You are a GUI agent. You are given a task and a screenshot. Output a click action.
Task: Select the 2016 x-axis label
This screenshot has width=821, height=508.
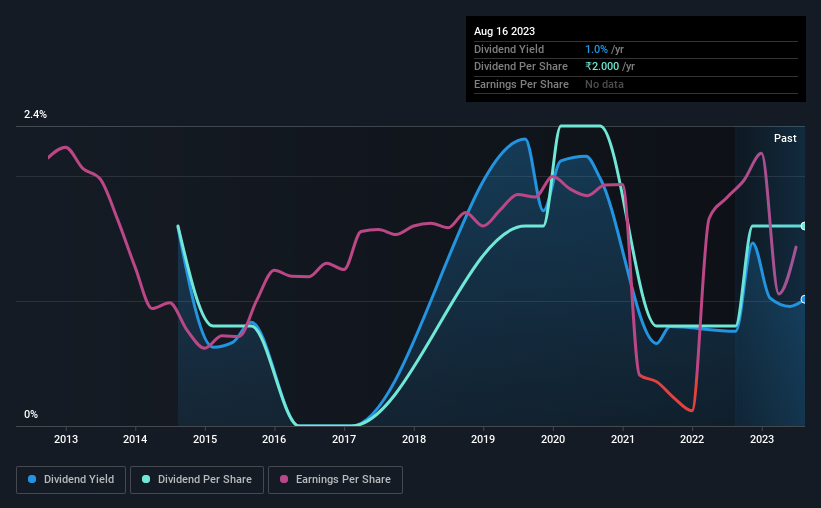pyautogui.click(x=274, y=439)
